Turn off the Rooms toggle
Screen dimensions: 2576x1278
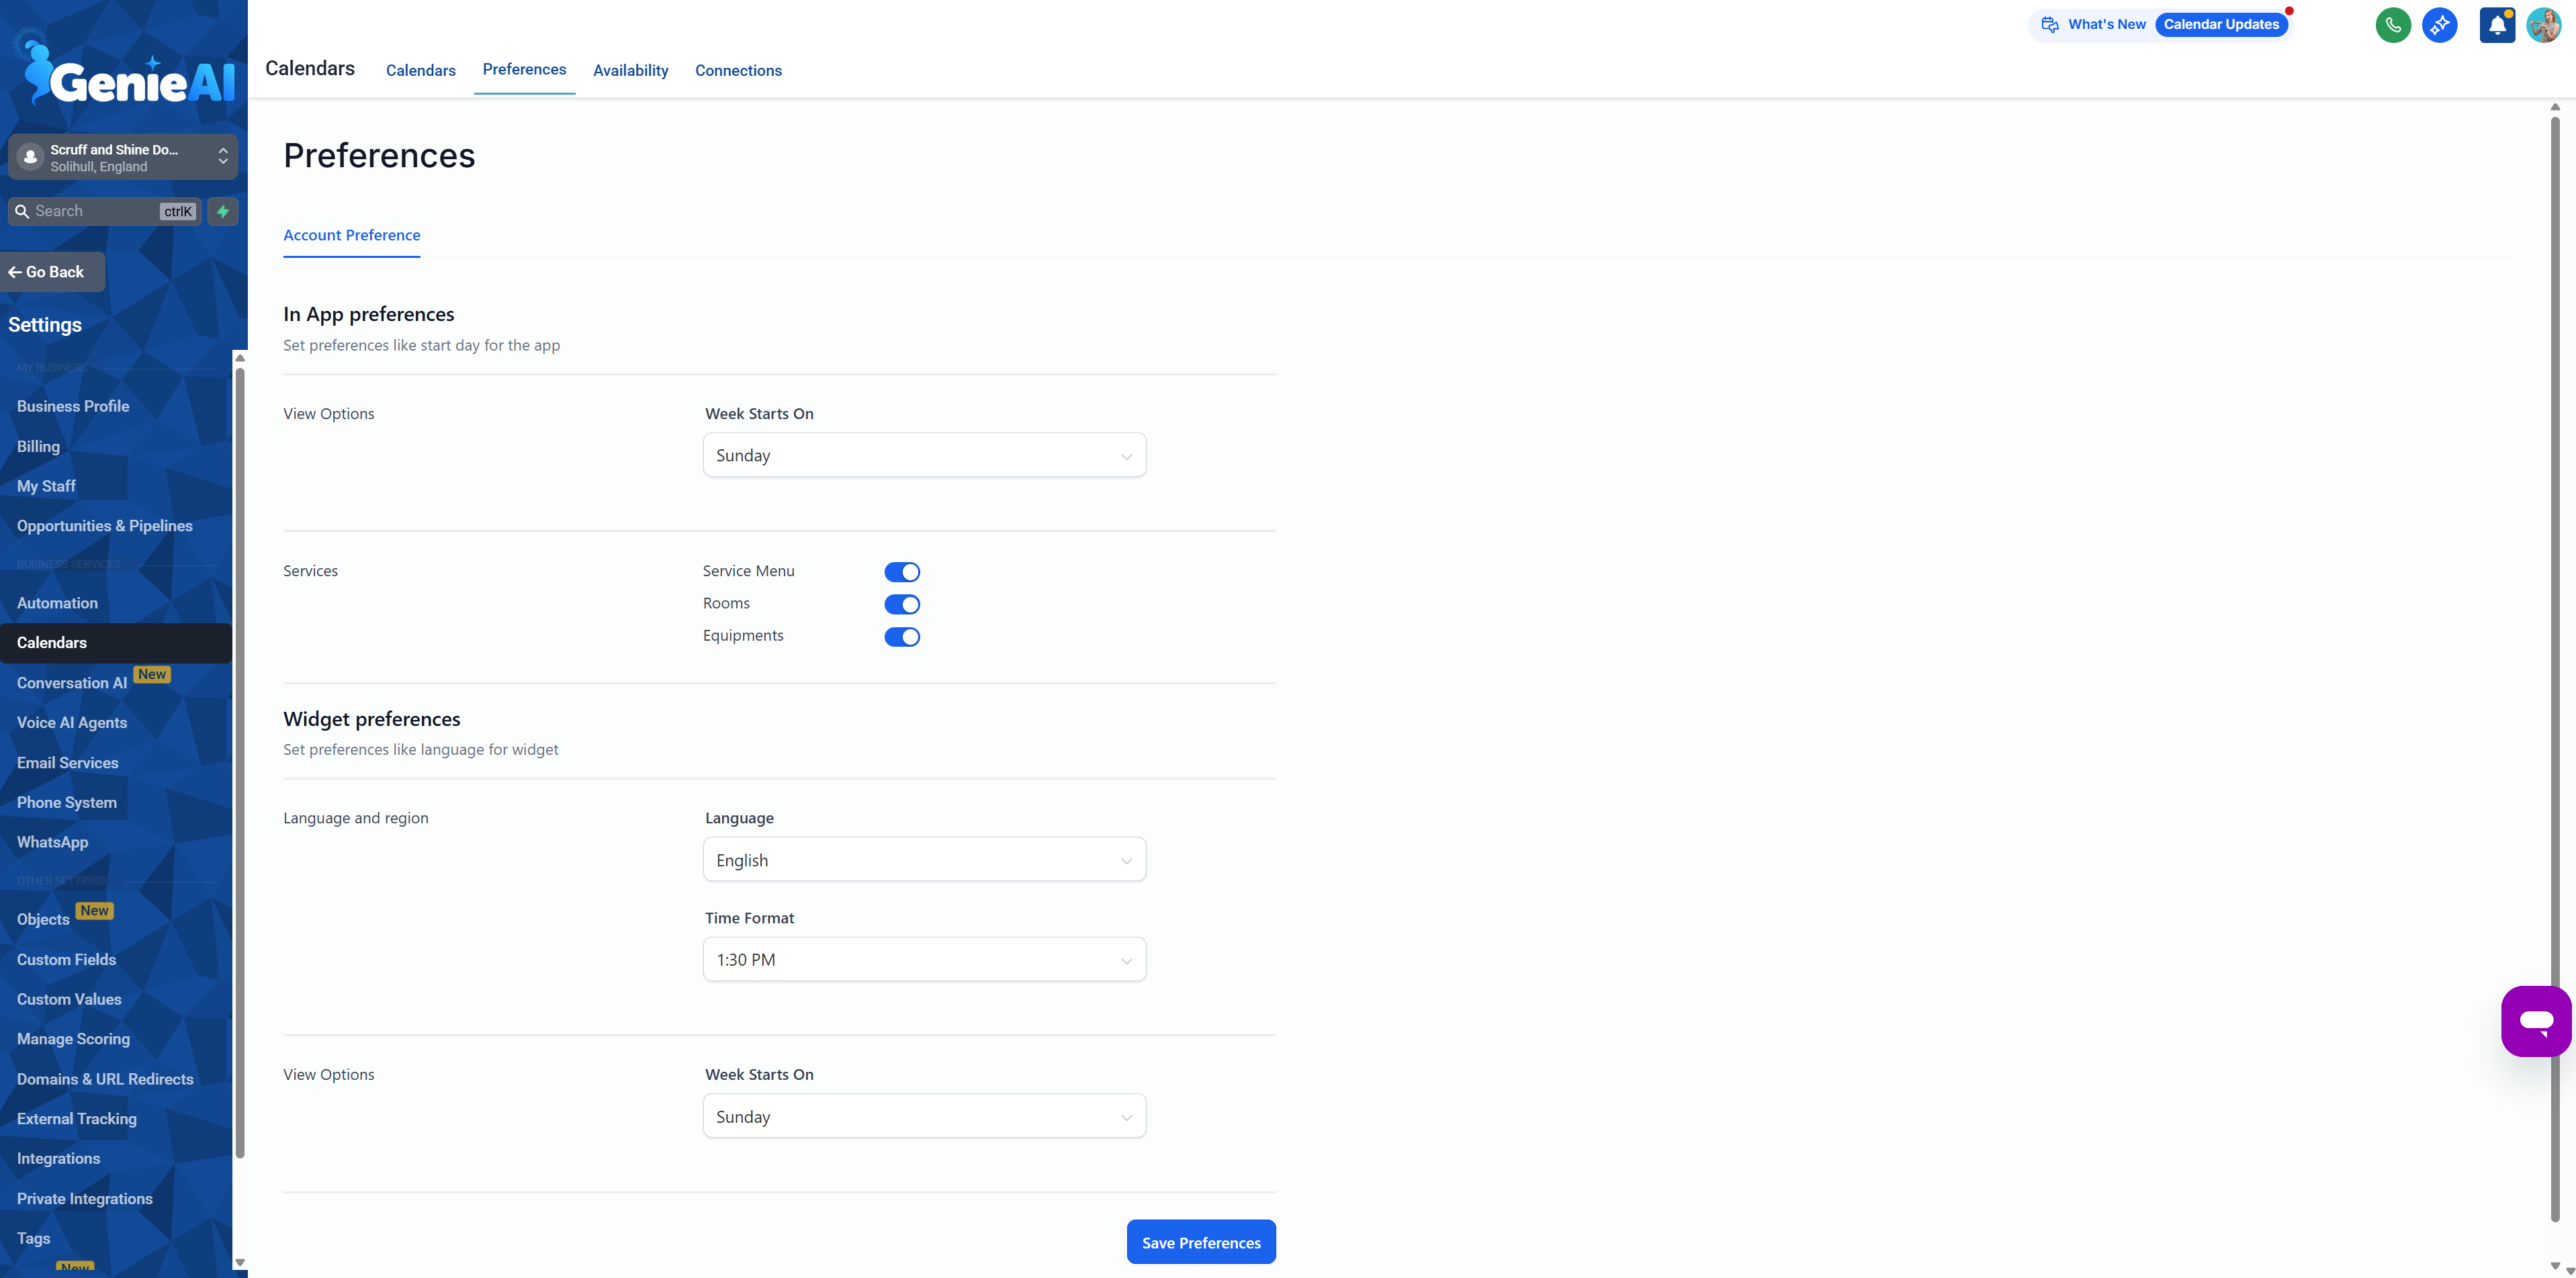coord(902,604)
